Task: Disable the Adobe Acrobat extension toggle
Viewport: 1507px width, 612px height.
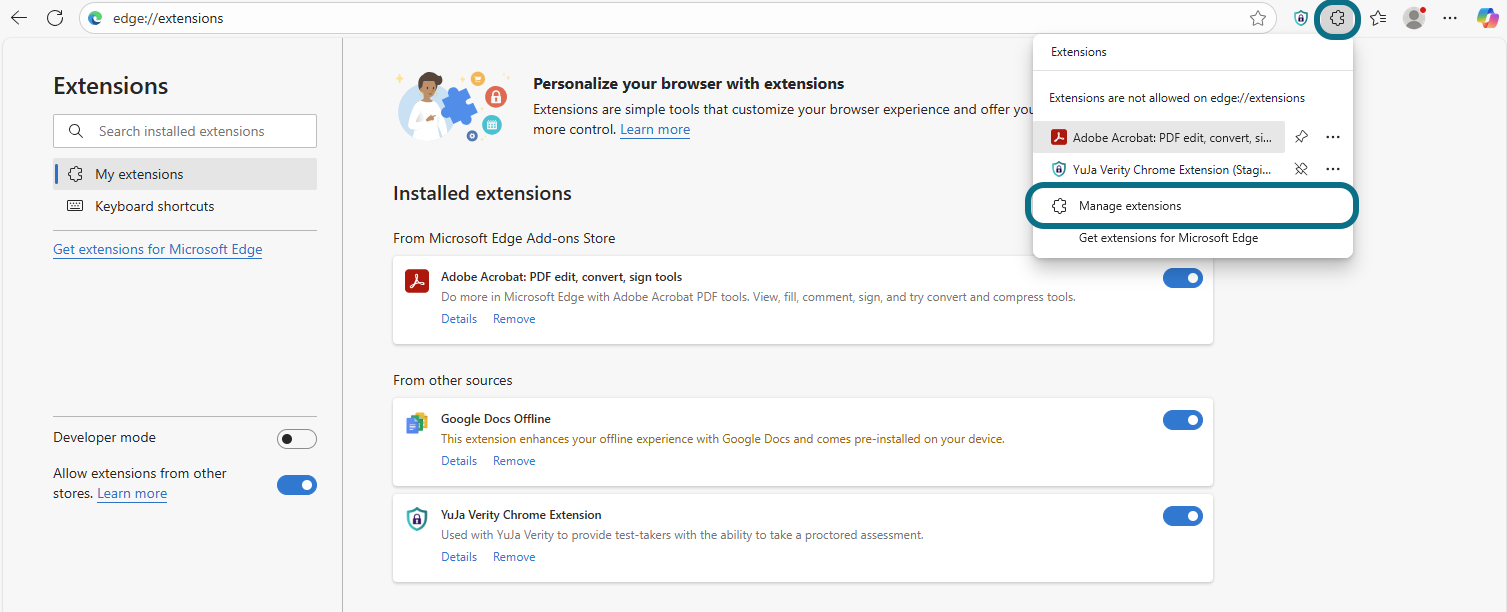Action: (x=1182, y=278)
